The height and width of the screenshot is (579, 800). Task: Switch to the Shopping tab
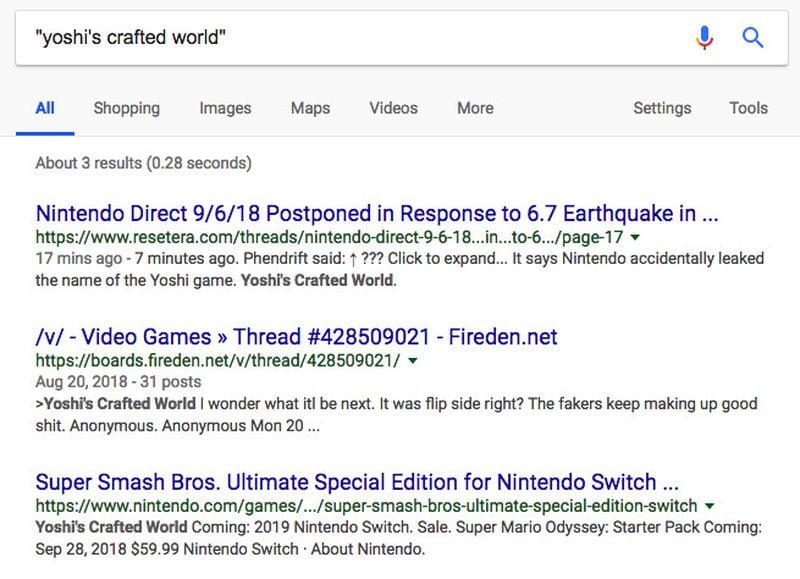tap(127, 108)
